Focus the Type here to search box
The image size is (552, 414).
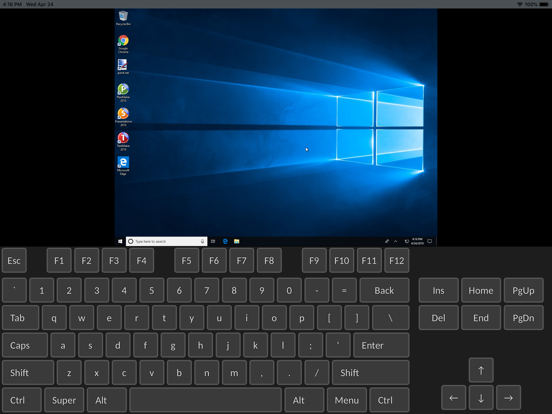pos(166,241)
